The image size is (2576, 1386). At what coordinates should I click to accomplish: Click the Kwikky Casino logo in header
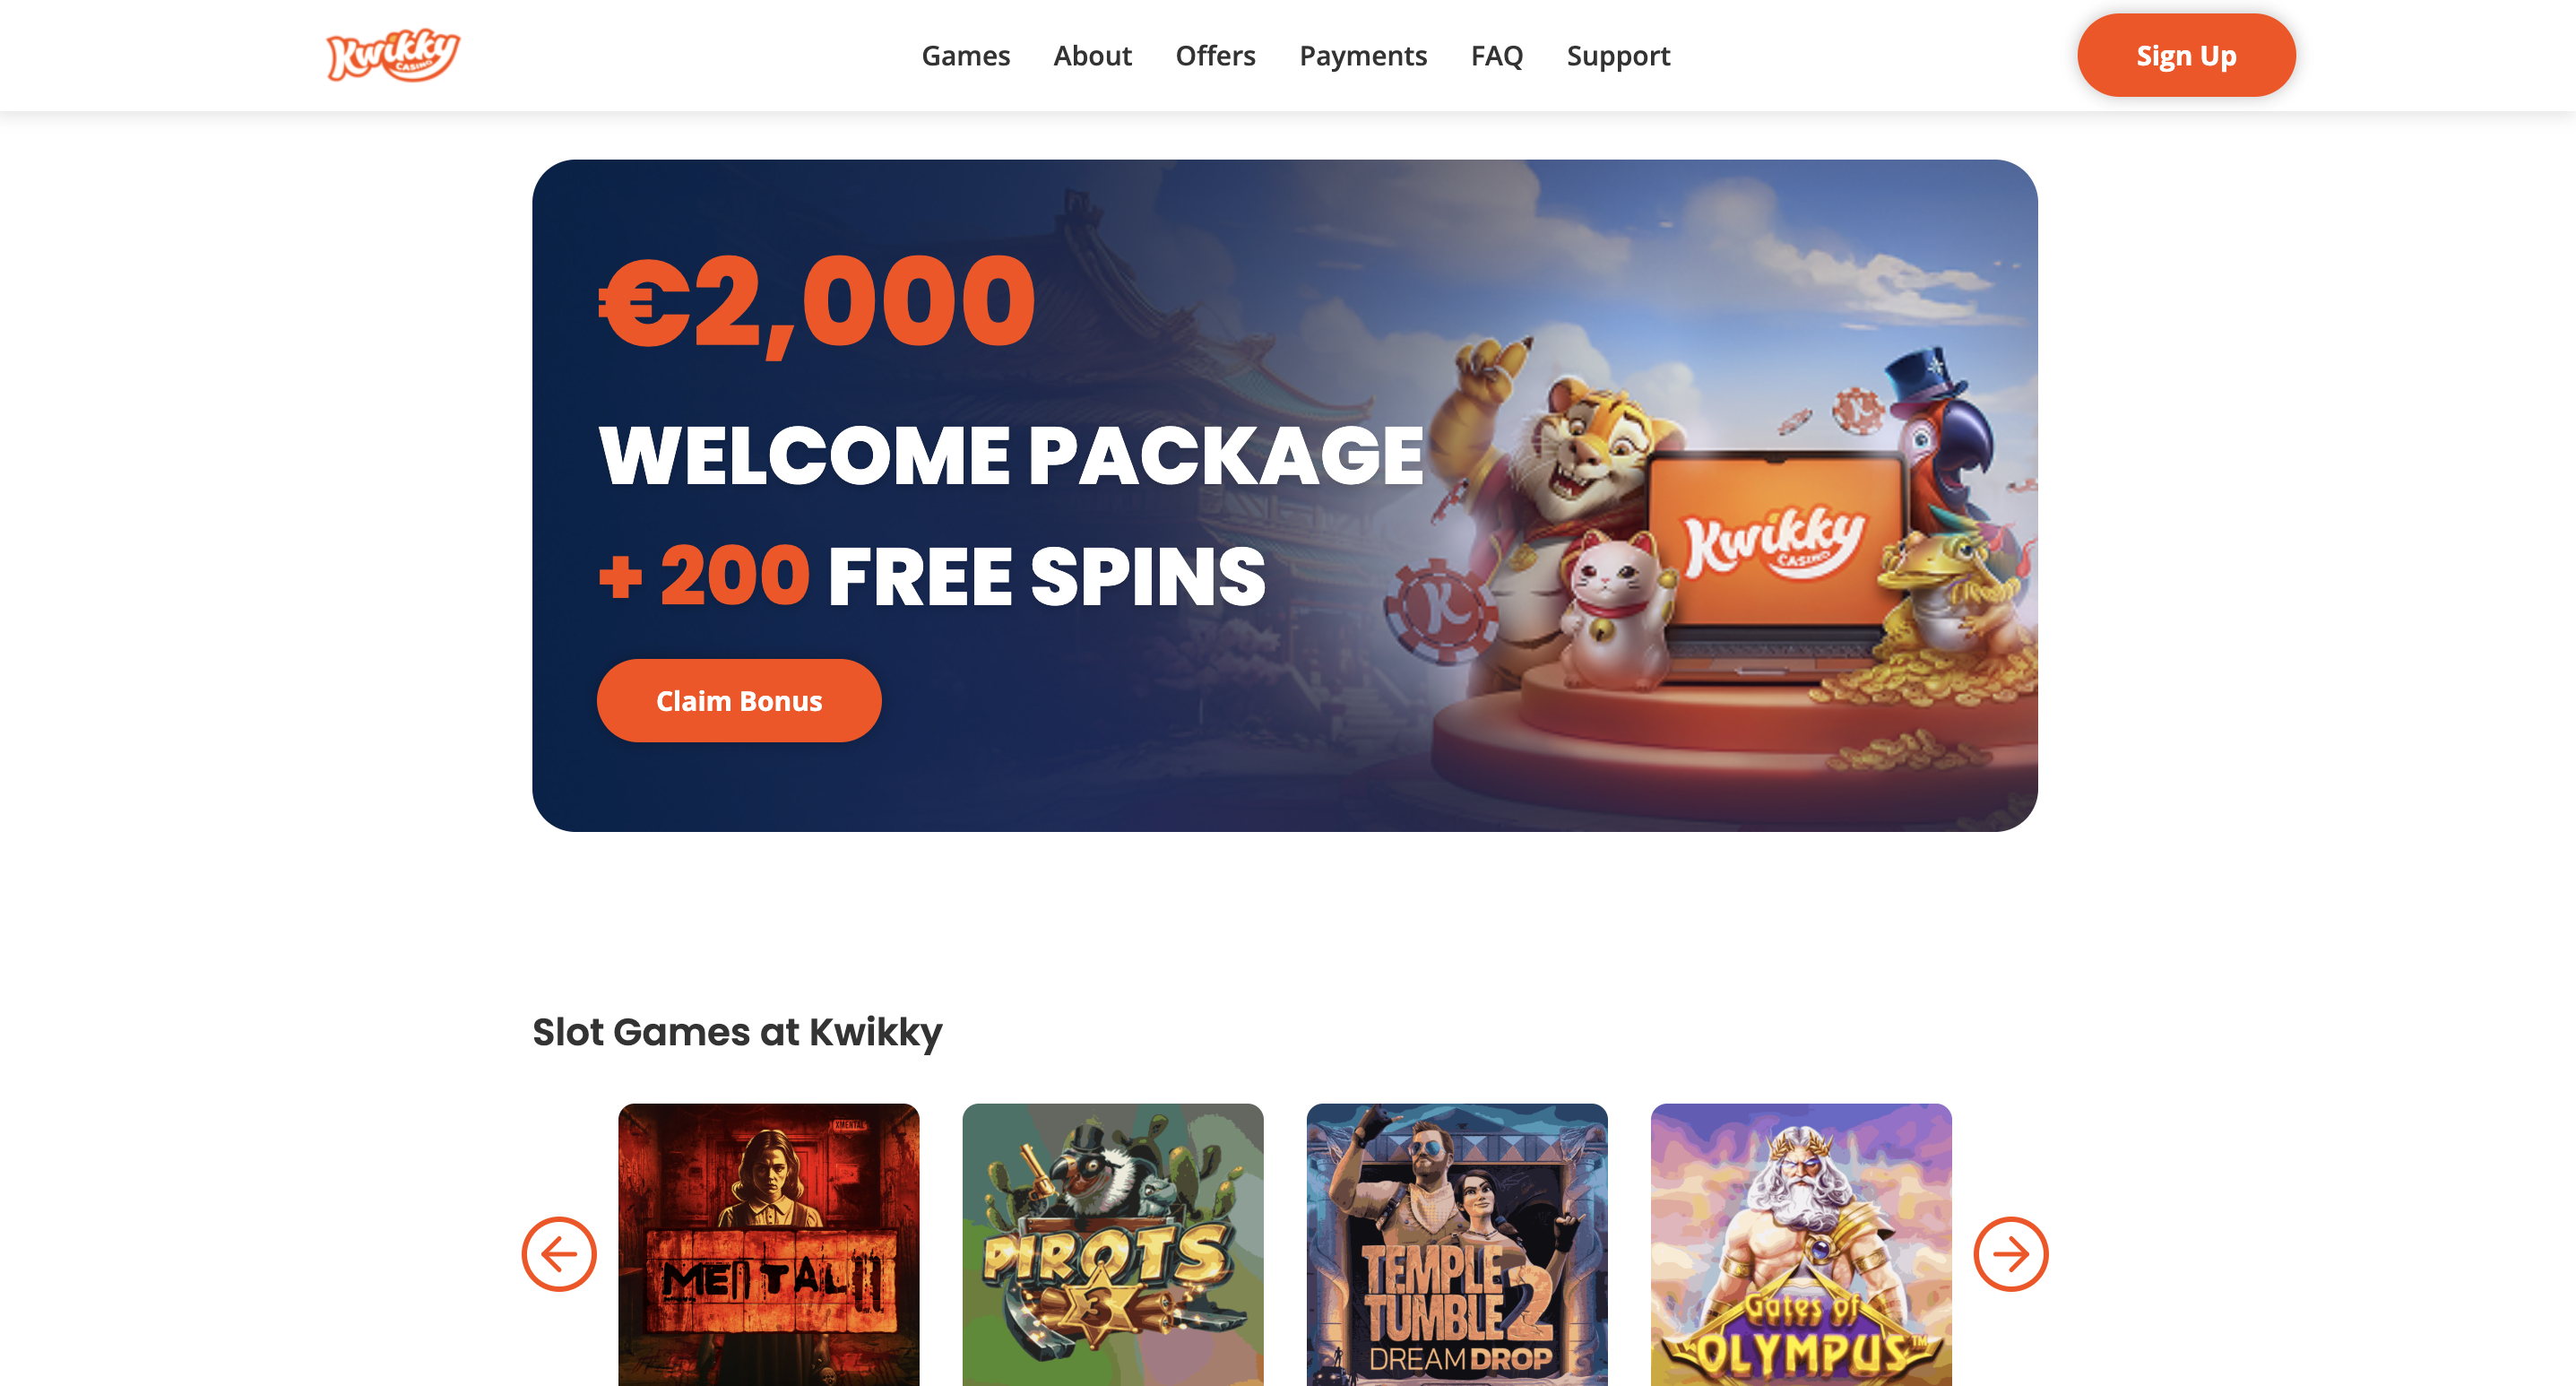(x=393, y=55)
